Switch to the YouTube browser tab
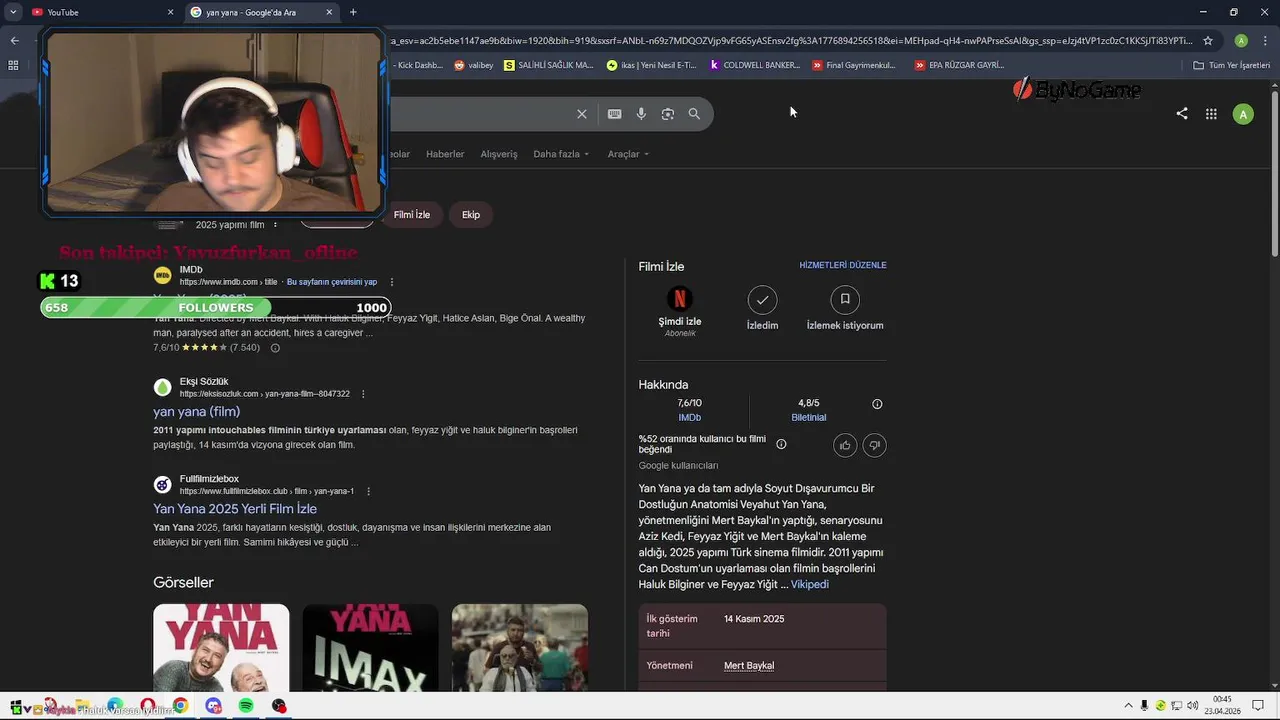 100,12
